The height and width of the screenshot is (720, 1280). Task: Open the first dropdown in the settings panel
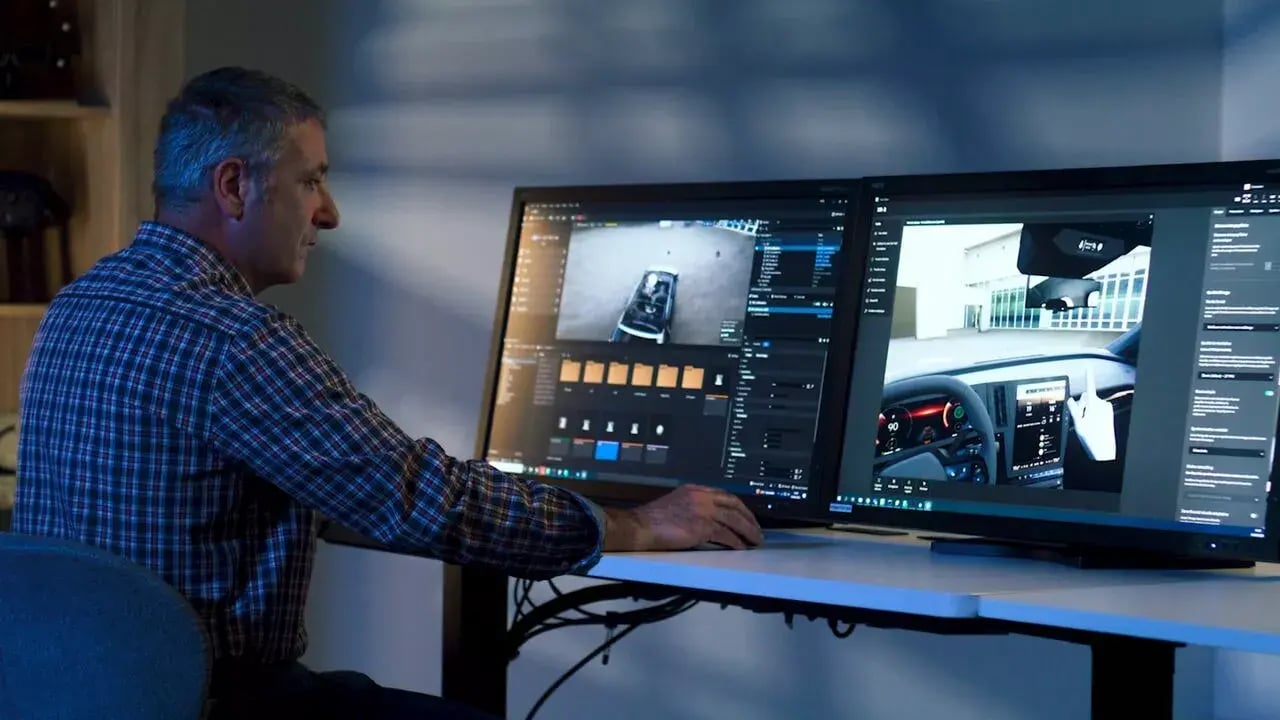(x=1241, y=326)
